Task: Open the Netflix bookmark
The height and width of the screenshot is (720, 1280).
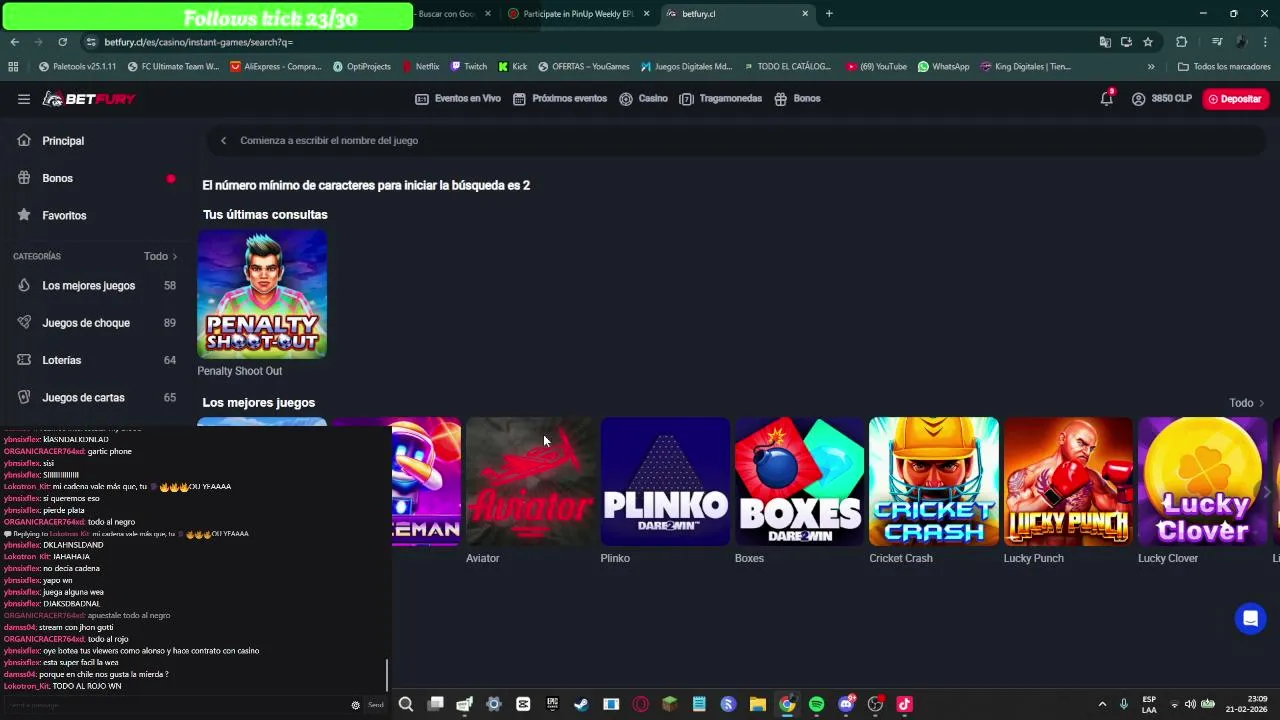Action: [x=420, y=67]
